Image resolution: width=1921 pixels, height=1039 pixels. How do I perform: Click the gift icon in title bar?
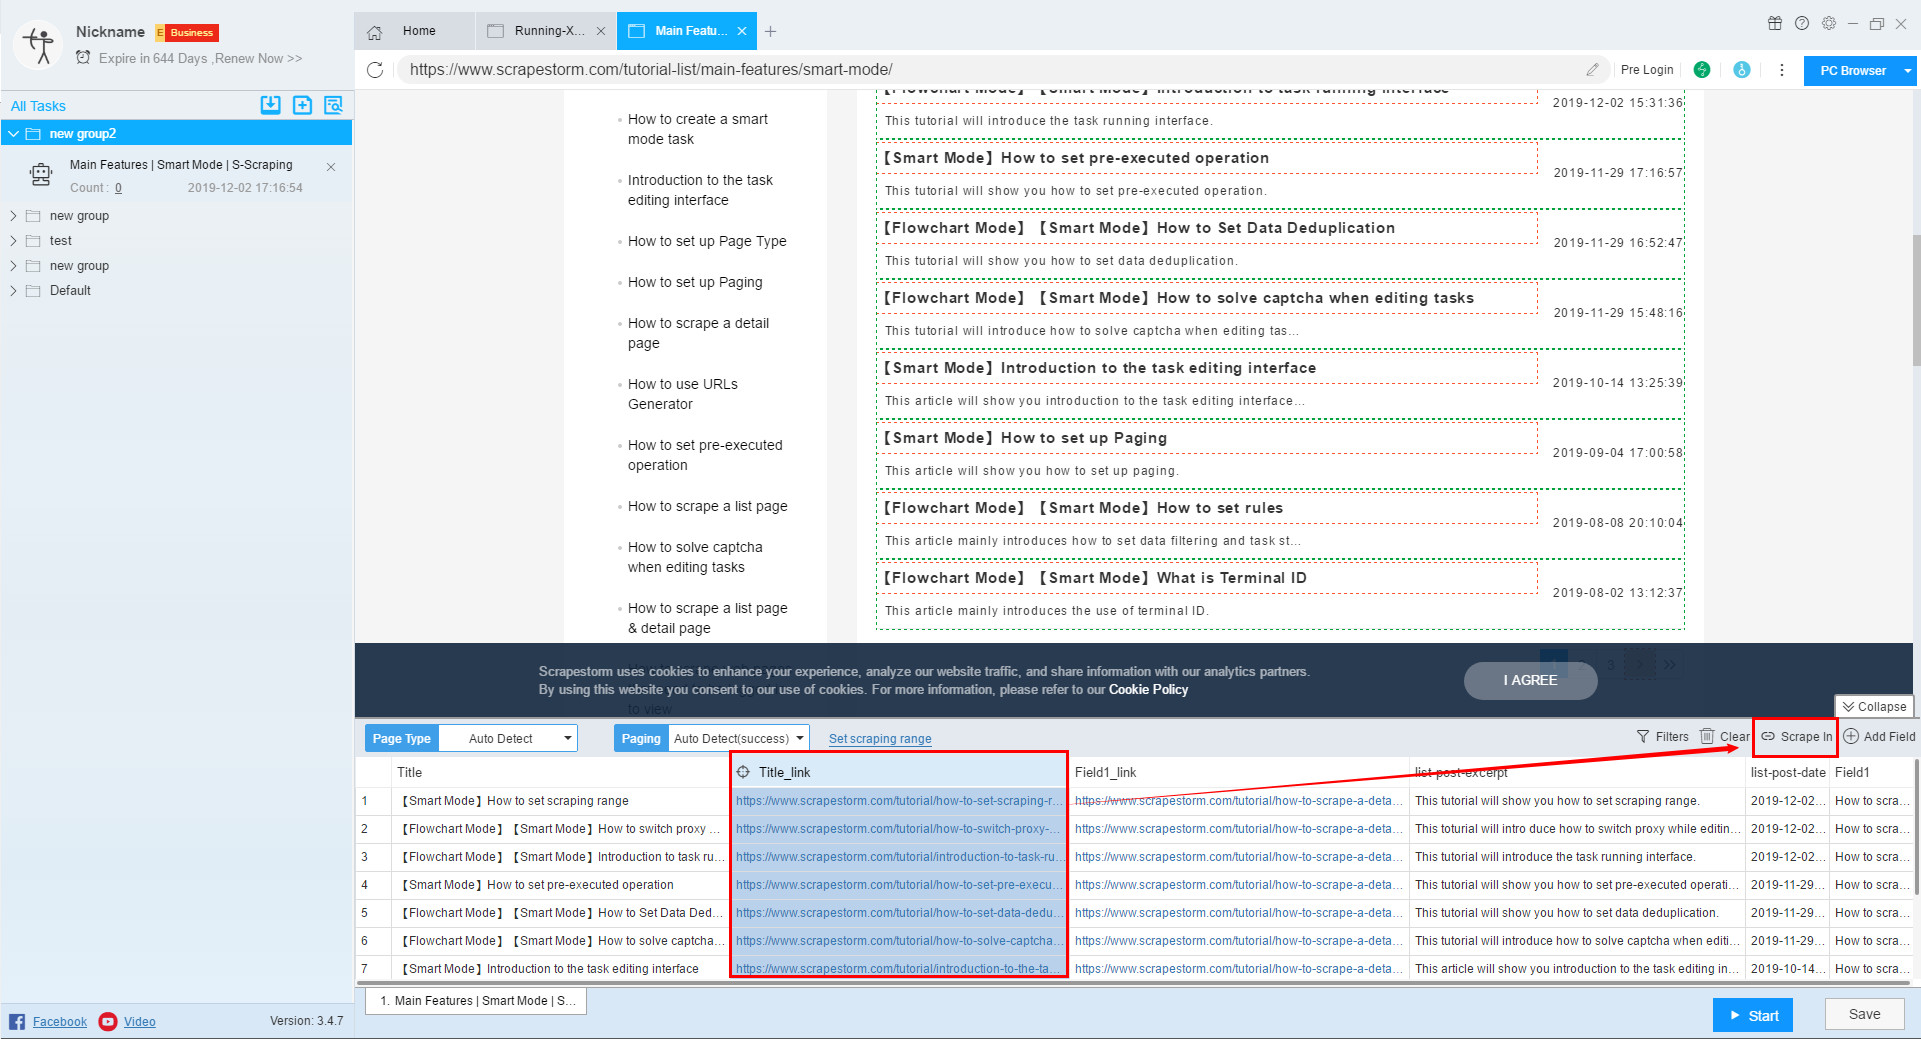point(1775,24)
